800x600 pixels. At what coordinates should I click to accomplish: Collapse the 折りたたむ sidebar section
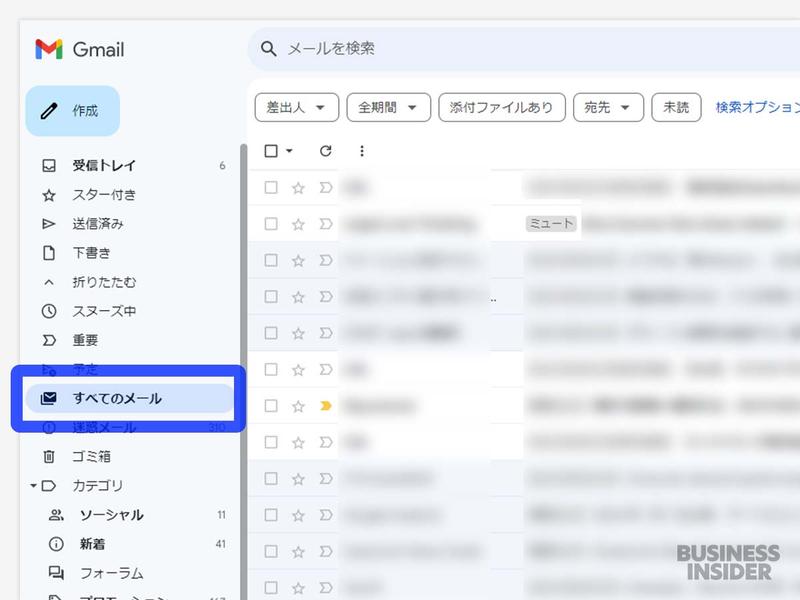point(104,282)
